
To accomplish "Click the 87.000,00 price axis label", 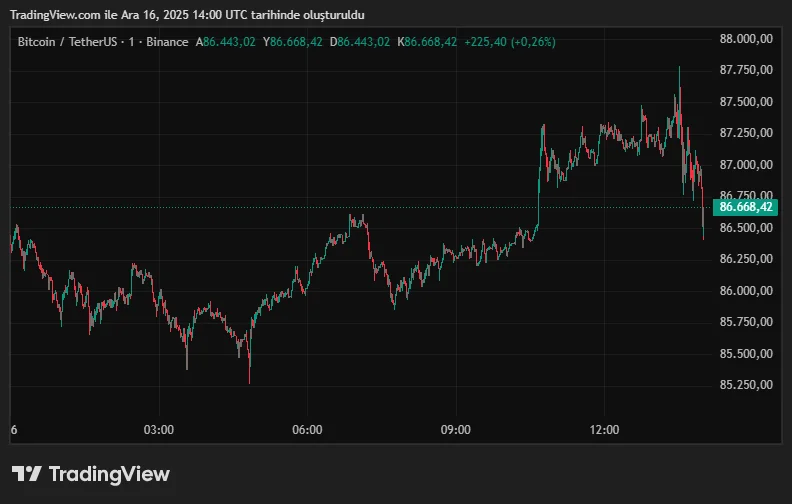I will pyautogui.click(x=746, y=164).
